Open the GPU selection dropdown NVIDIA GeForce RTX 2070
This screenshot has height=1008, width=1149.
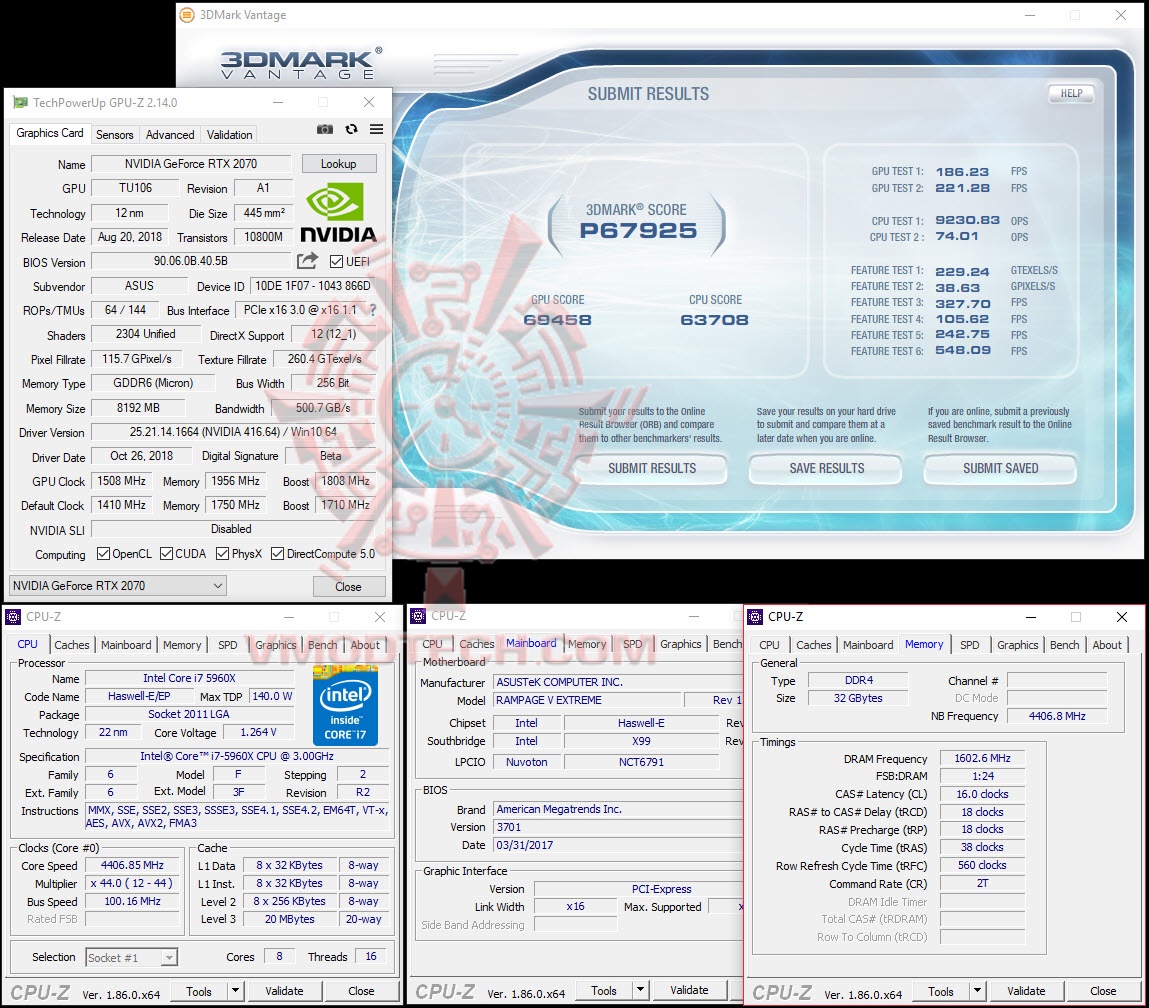tap(117, 585)
